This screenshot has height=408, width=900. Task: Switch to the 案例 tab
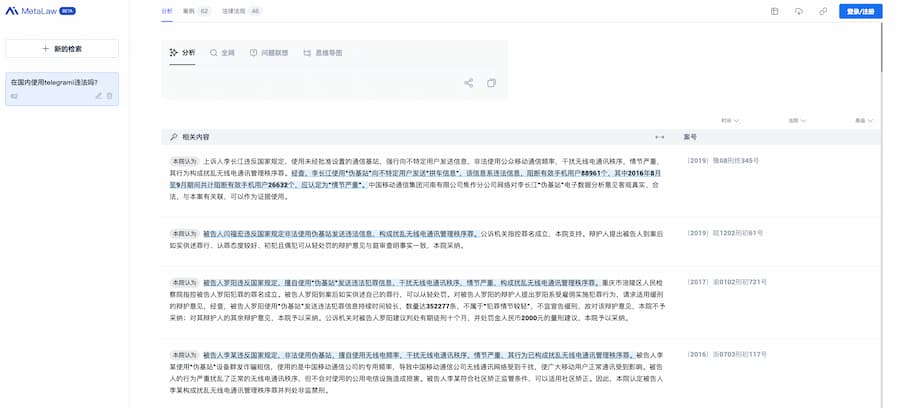196,11
